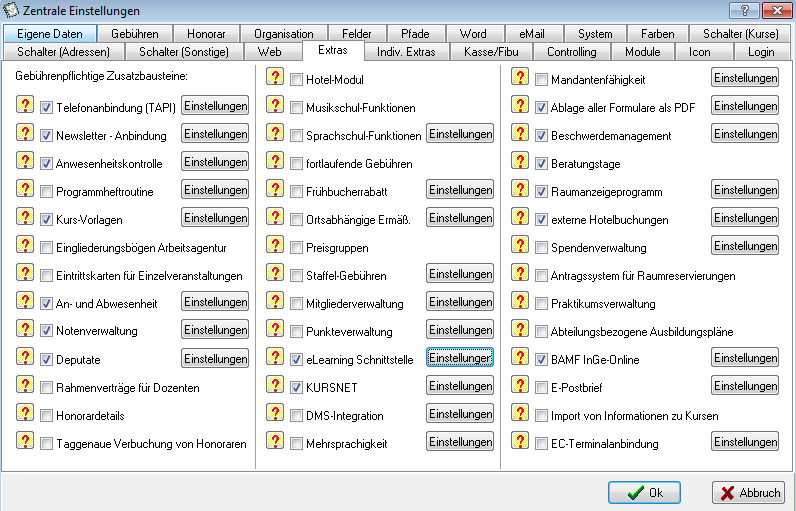Click question mark icon for Frühbucherrabatt
The height and width of the screenshot is (511, 796).
pos(275,188)
